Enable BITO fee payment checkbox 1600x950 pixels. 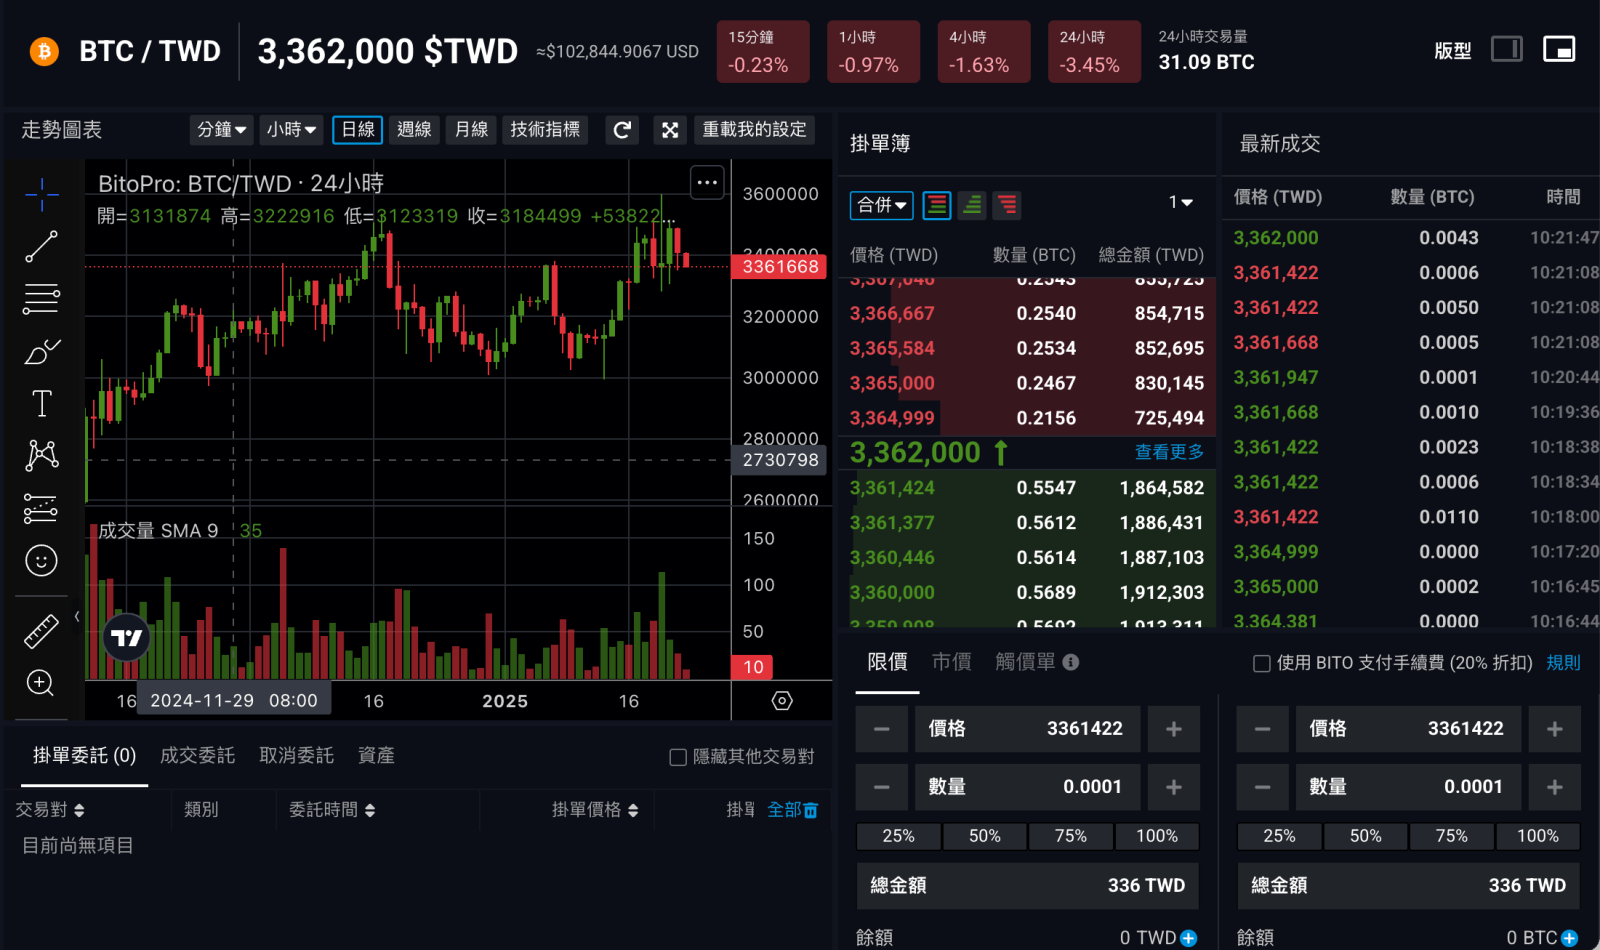1262,663
